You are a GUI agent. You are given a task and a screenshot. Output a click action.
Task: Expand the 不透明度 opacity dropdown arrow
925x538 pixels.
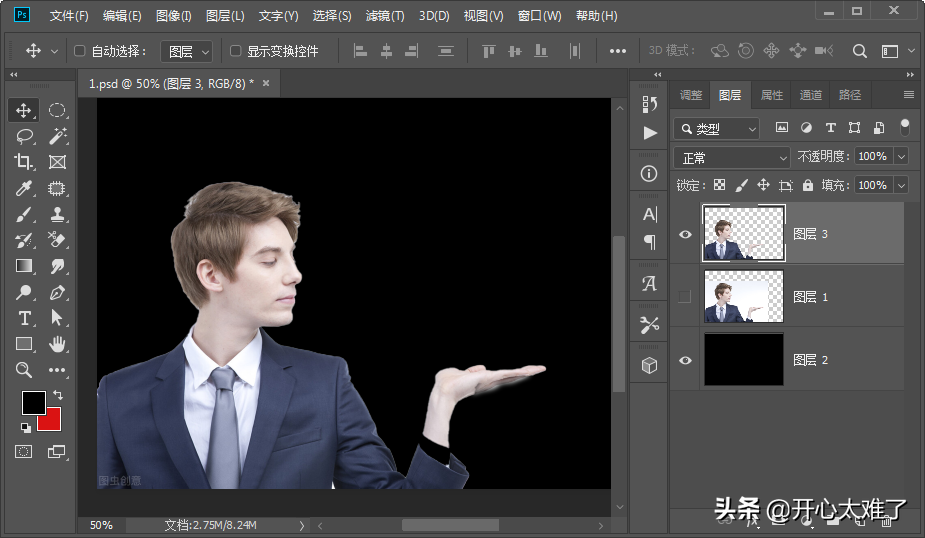pyautogui.click(x=901, y=157)
